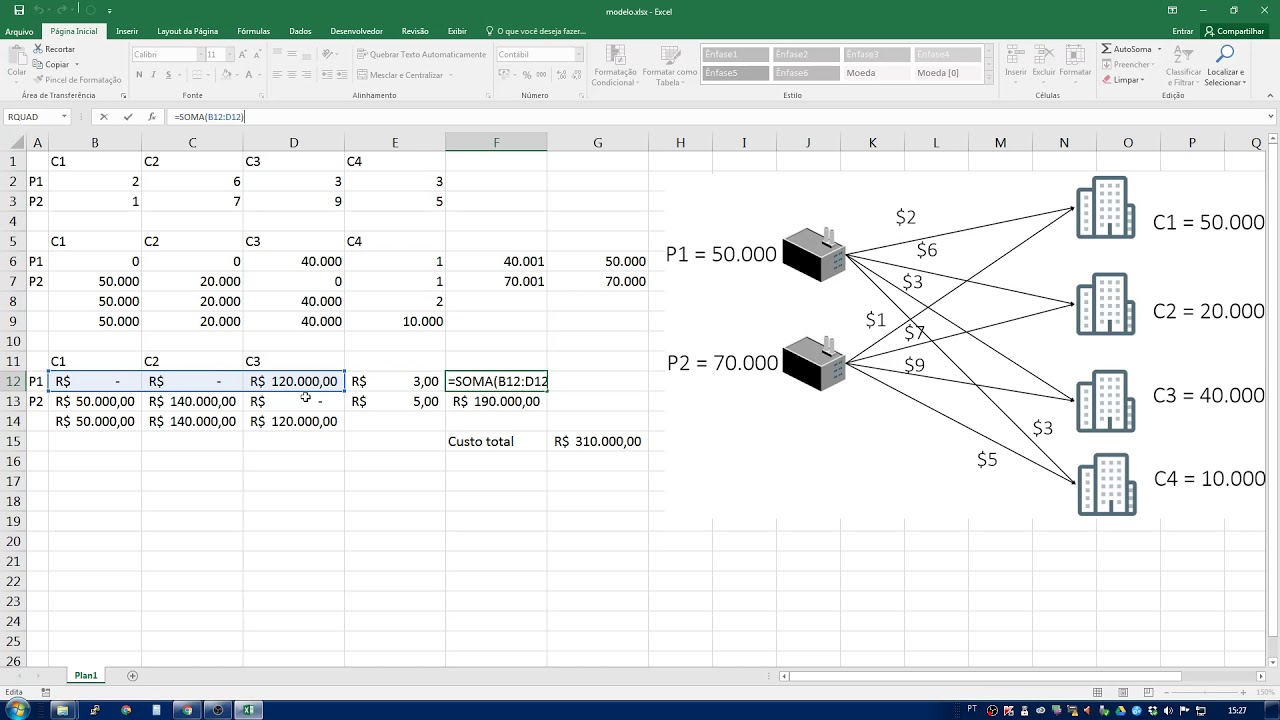Screen dimensions: 1280x720
Task: Collapse the ribbon with the caret
Action: [1270, 96]
